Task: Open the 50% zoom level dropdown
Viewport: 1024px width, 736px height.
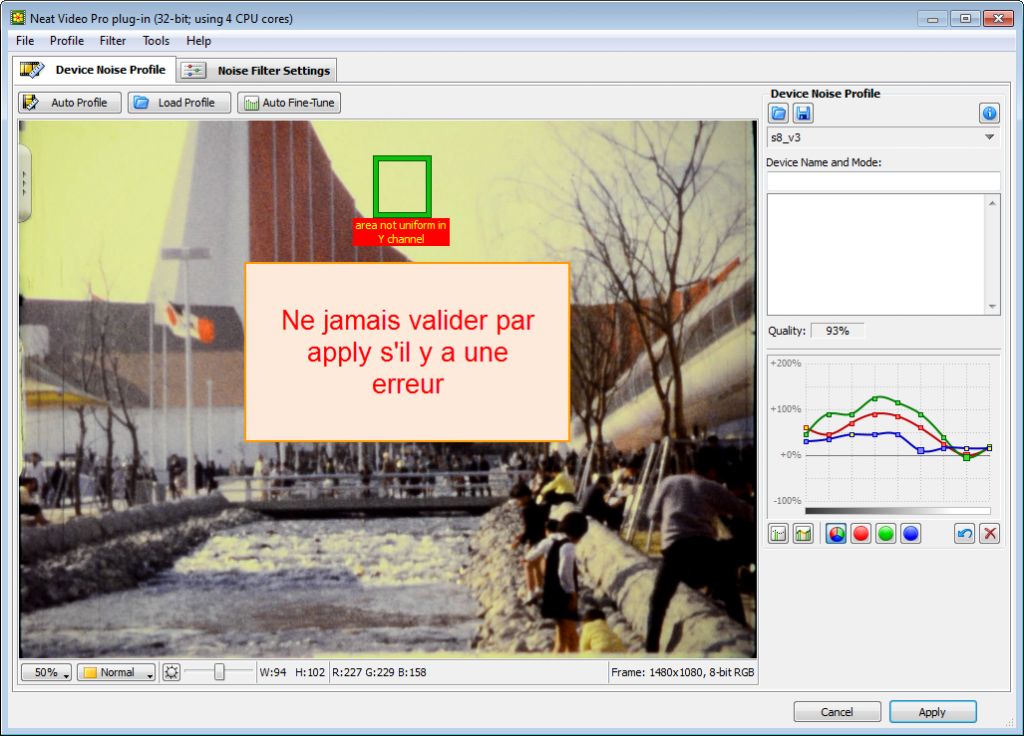Action: tap(46, 672)
